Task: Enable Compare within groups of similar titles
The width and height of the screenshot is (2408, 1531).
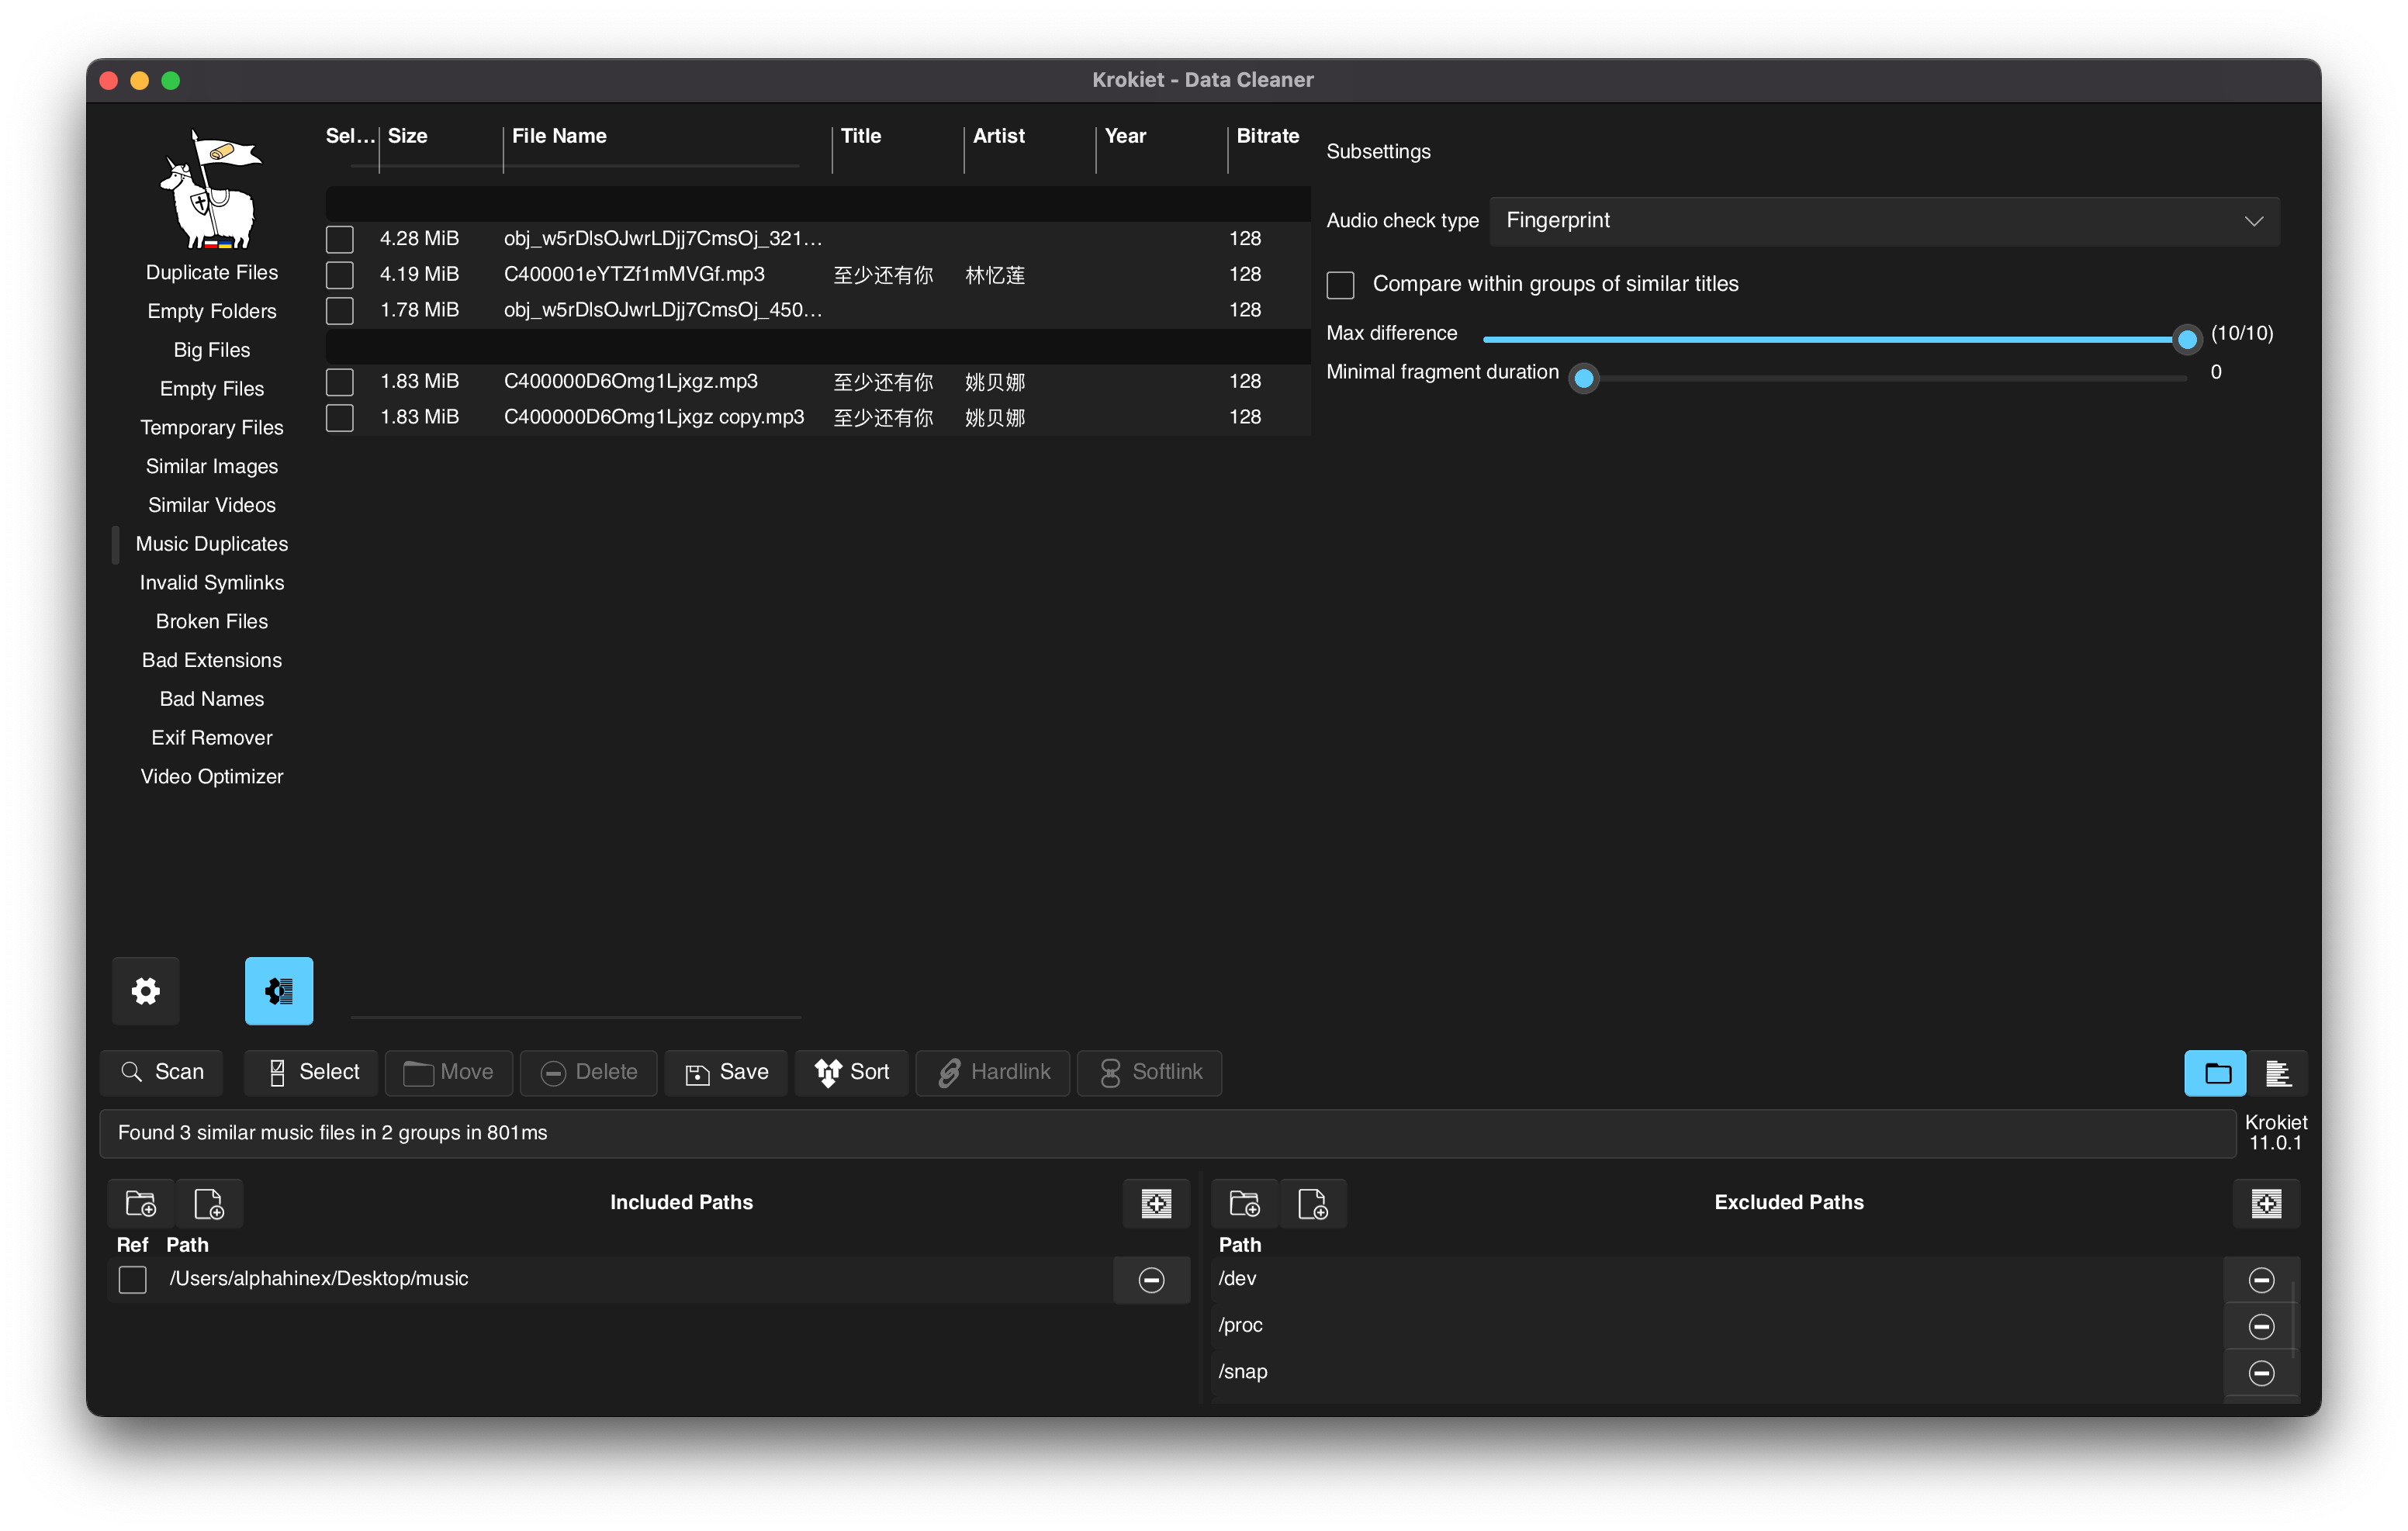Action: 1340,285
